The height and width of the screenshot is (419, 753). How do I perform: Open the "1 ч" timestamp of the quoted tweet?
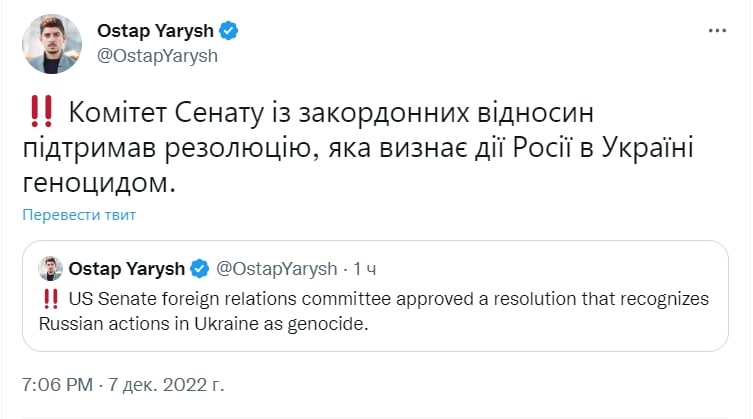364,268
